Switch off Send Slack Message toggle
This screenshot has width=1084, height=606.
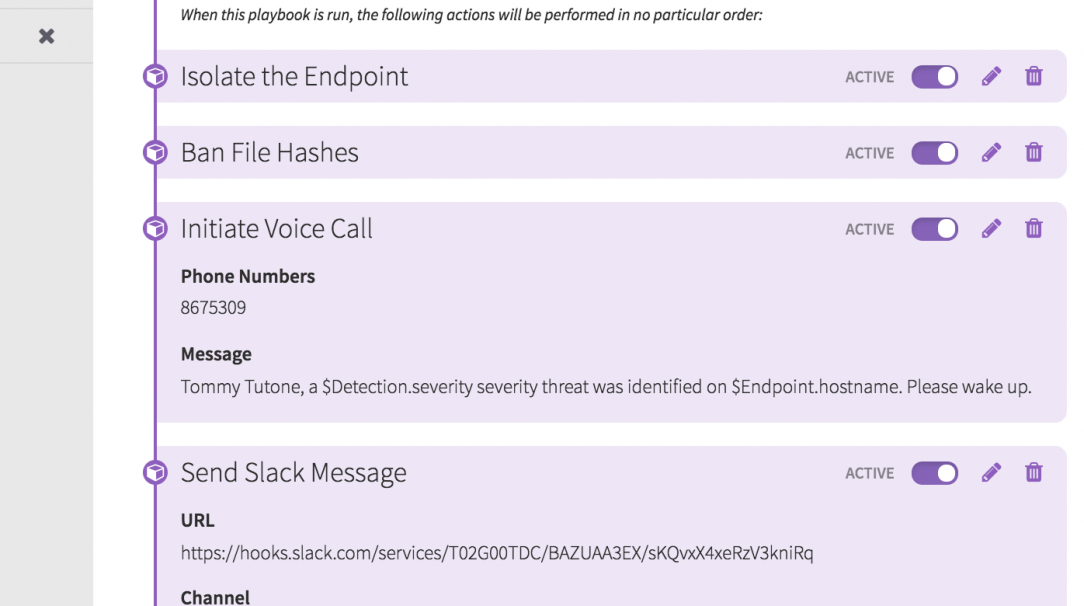pyautogui.click(x=934, y=473)
